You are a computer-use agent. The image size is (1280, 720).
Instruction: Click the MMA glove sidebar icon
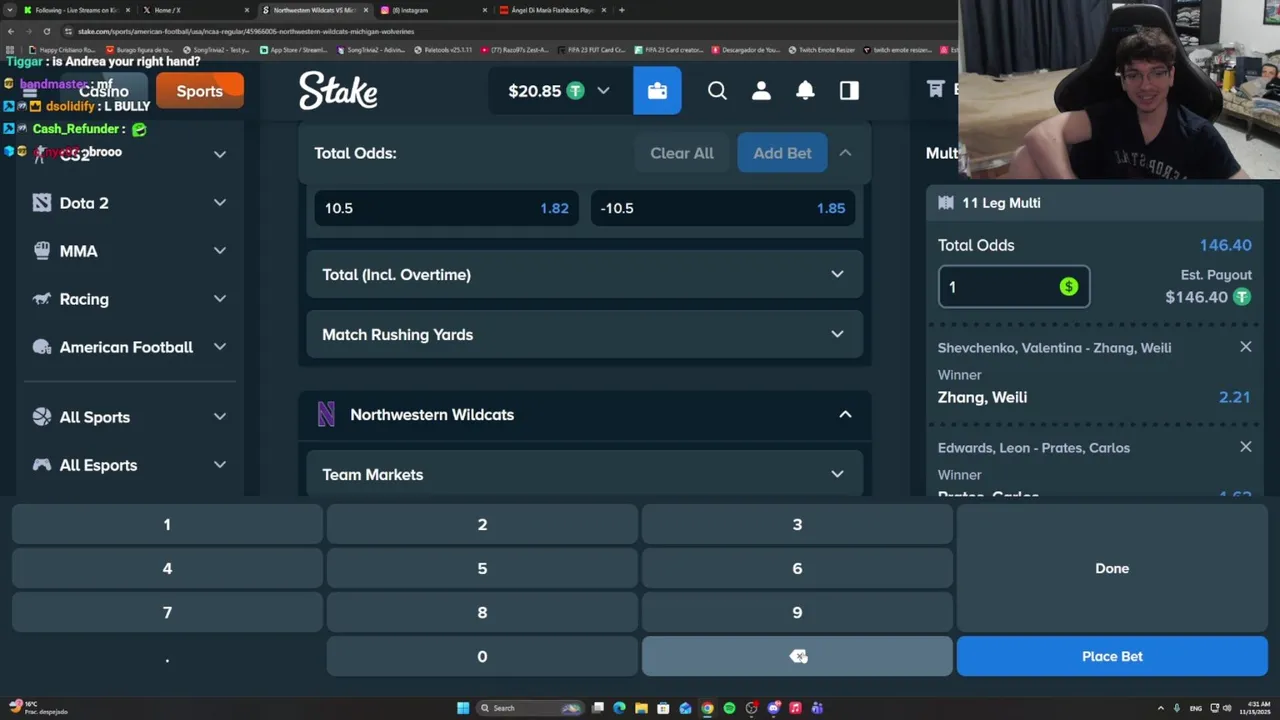click(42, 251)
